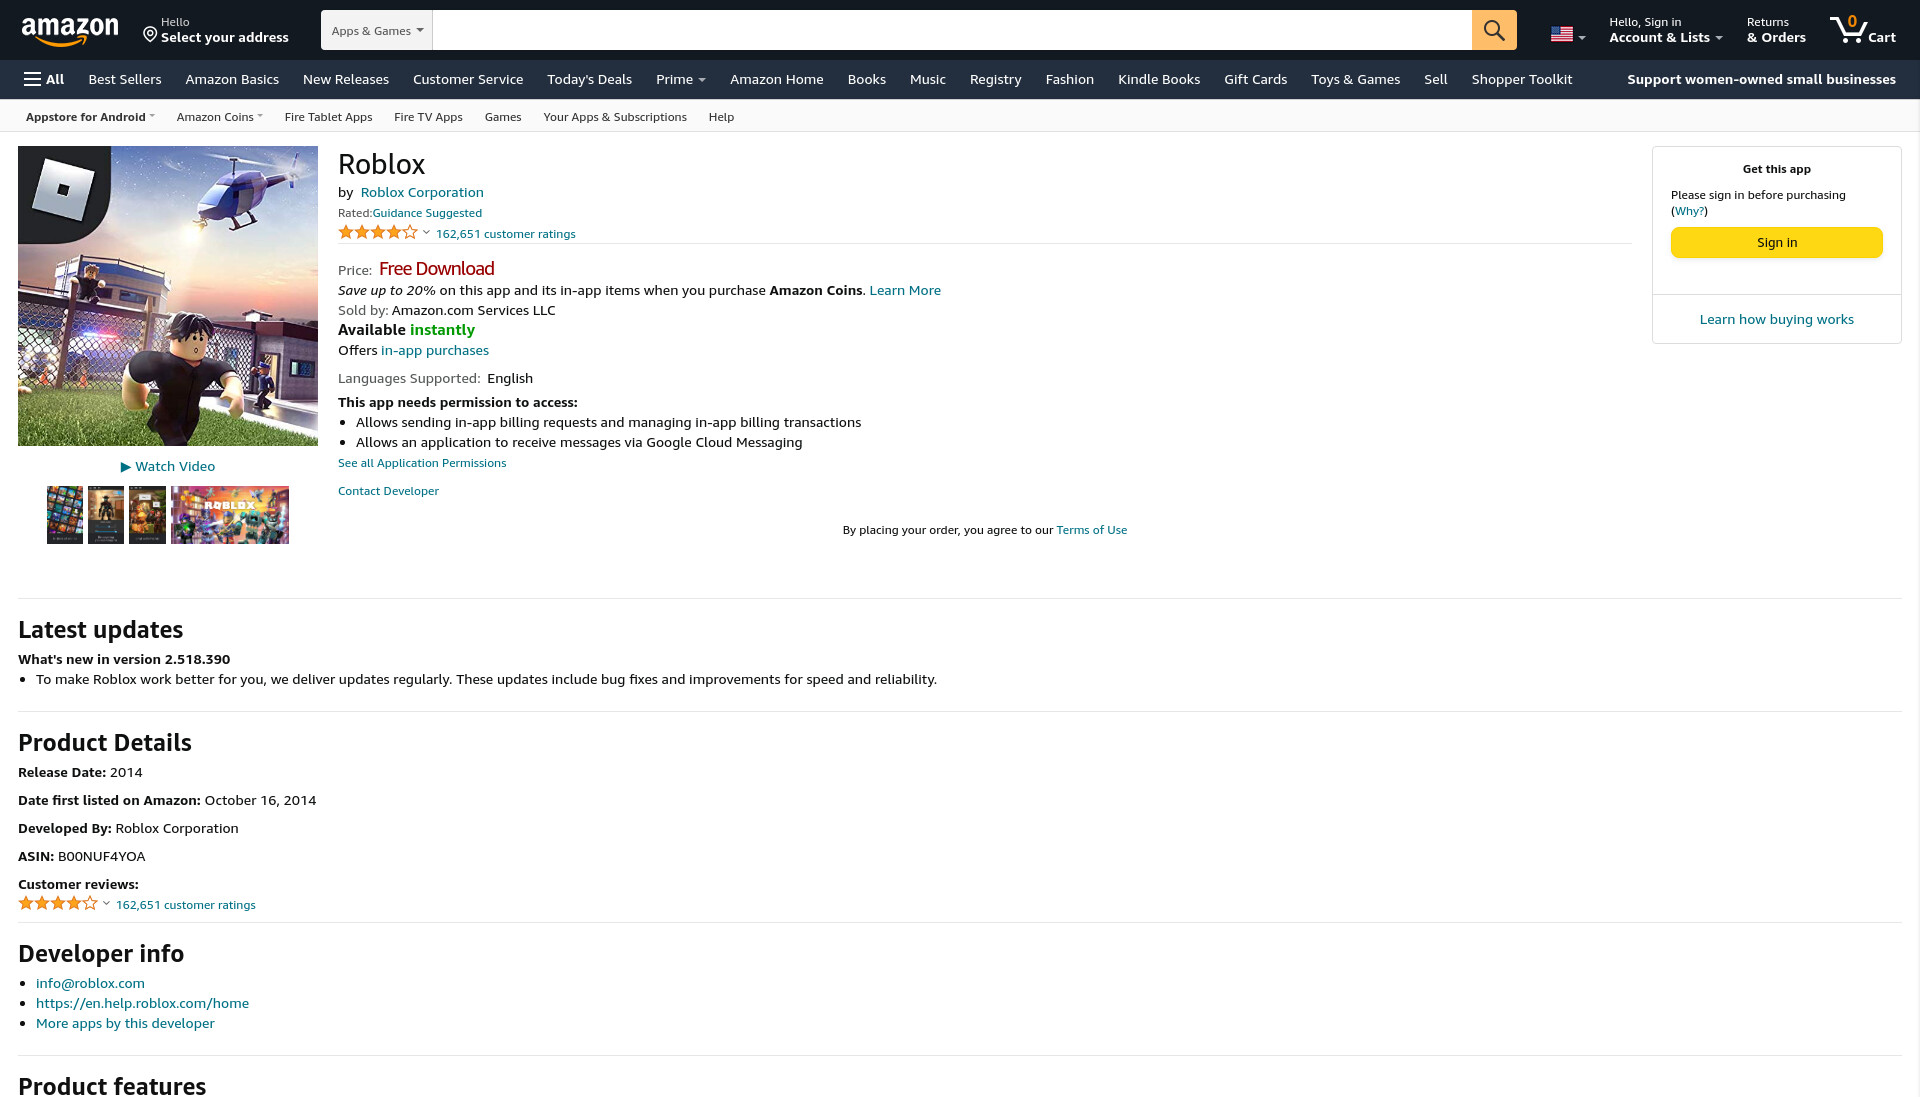Click the Why? link
The image size is (1920, 1097).
(1689, 211)
